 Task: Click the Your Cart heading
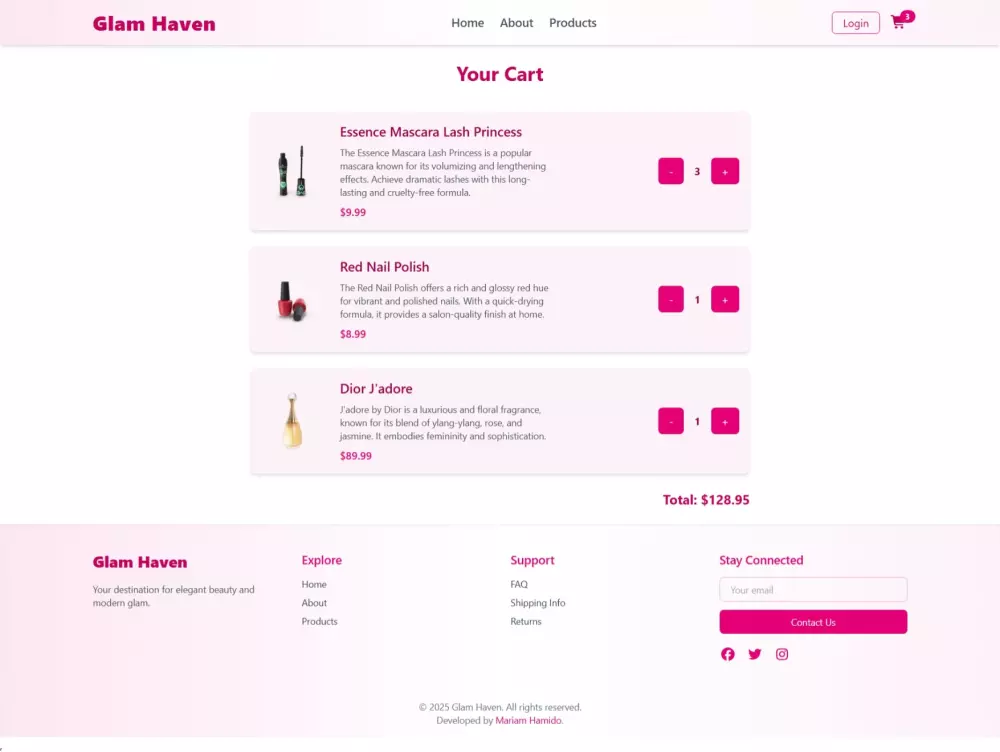point(500,74)
